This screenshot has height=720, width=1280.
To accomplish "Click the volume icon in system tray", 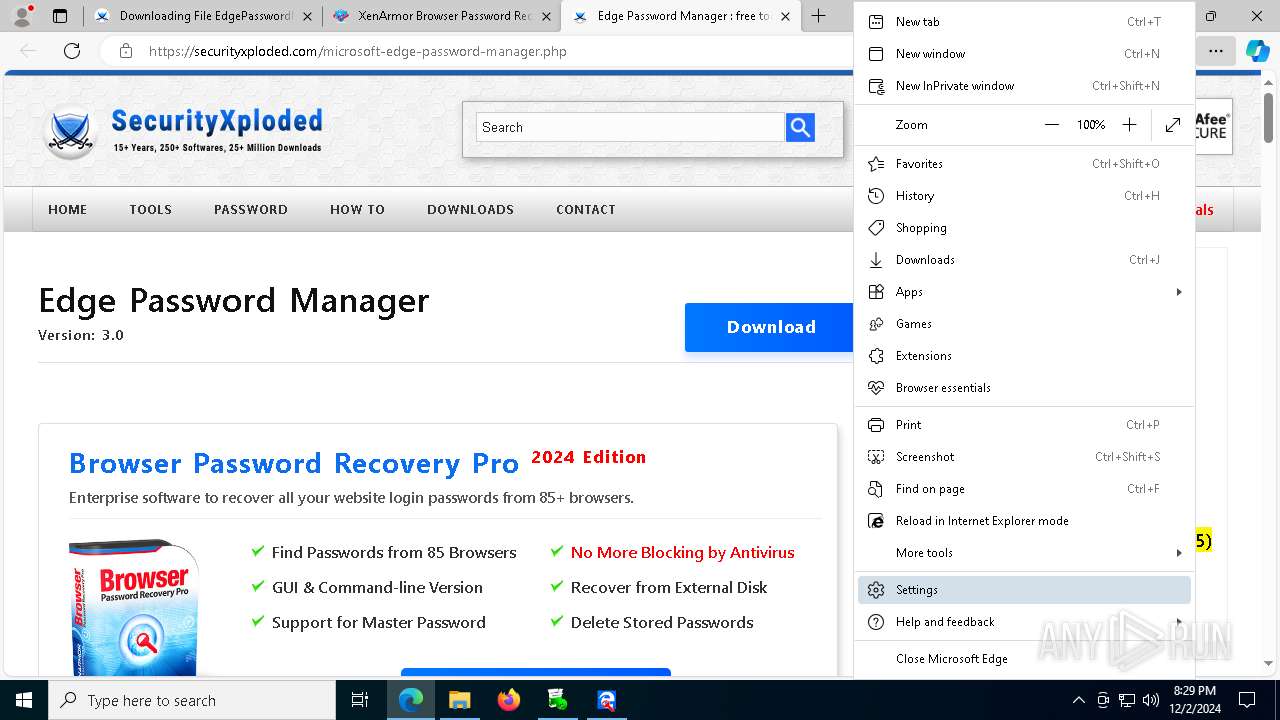I will point(1150,700).
